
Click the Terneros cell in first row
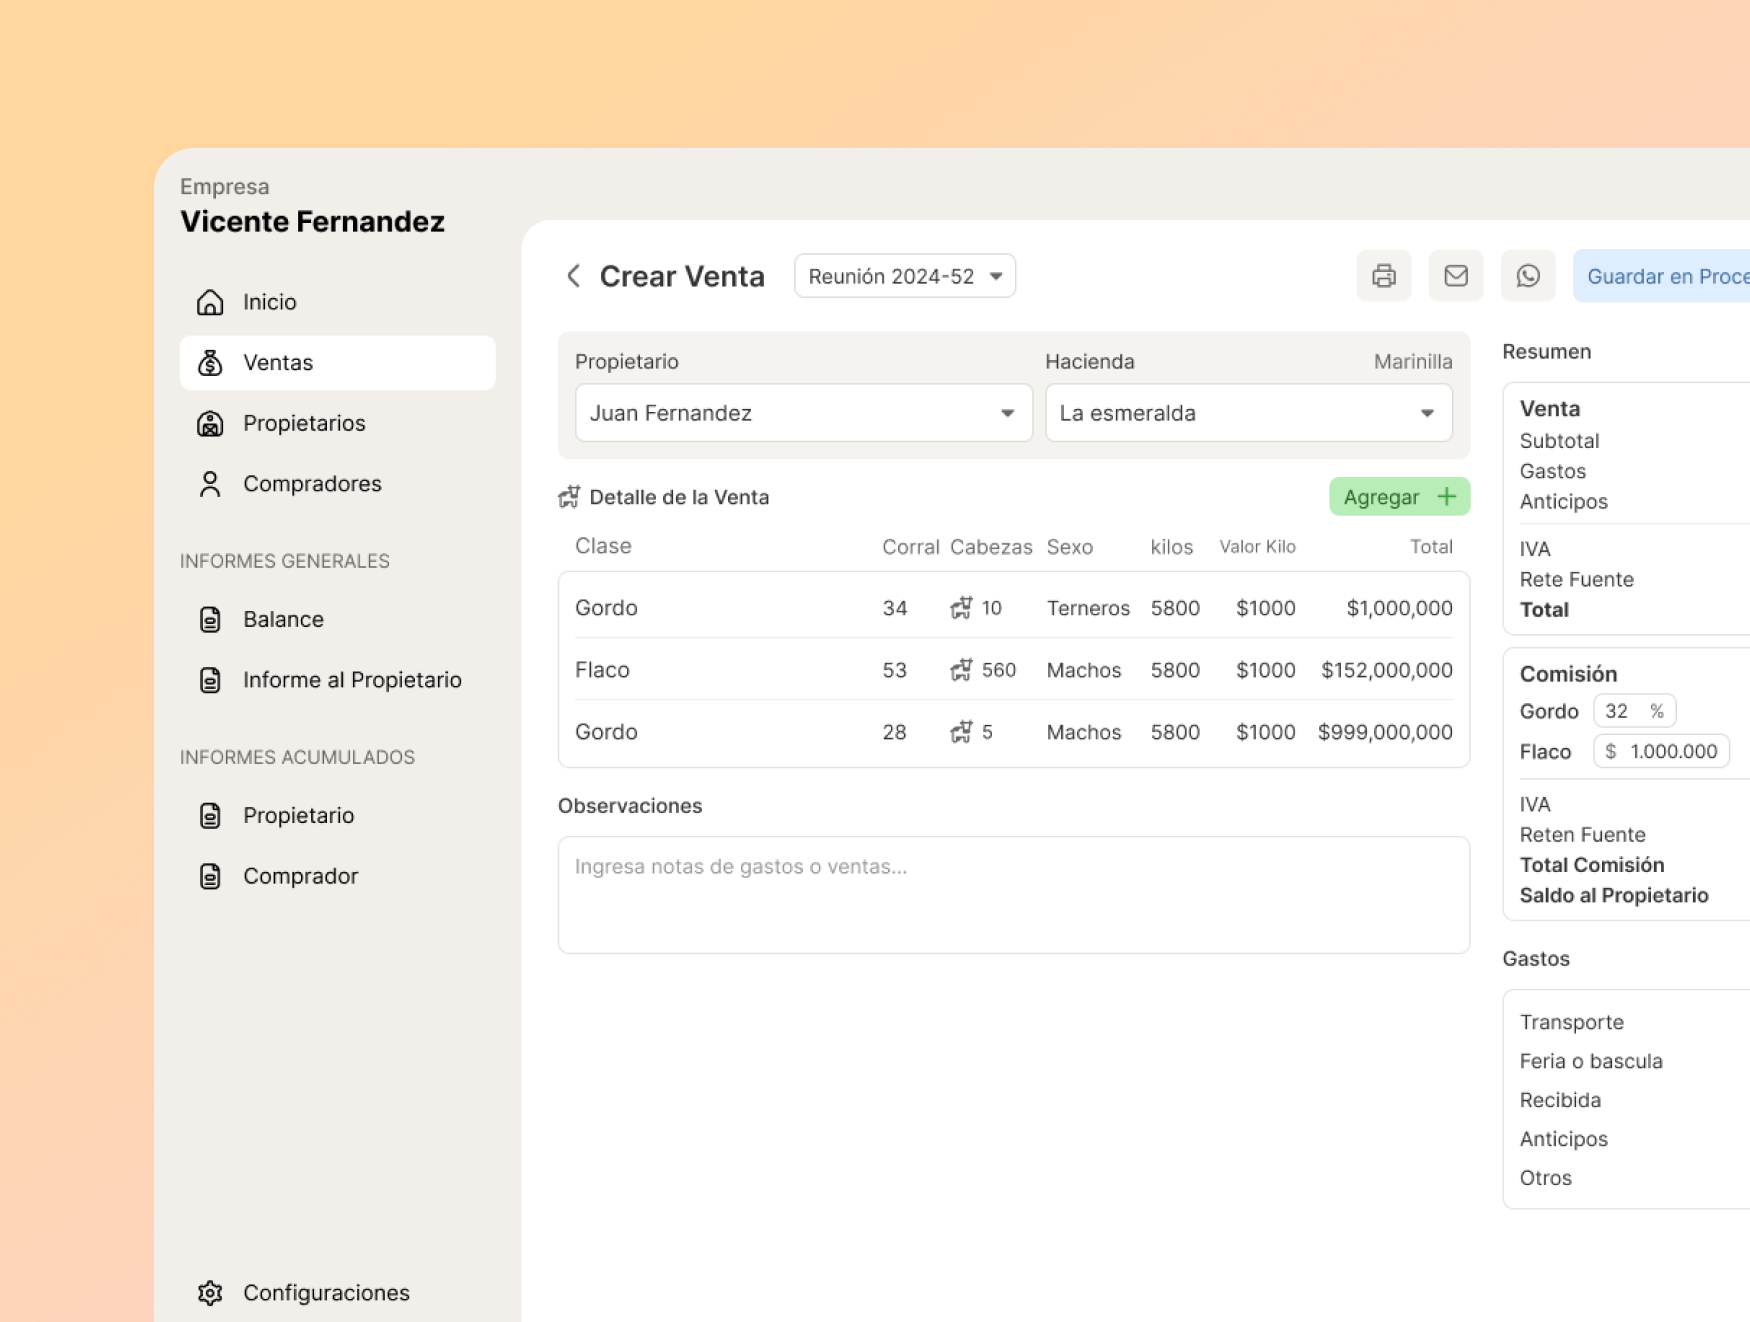click(1088, 608)
